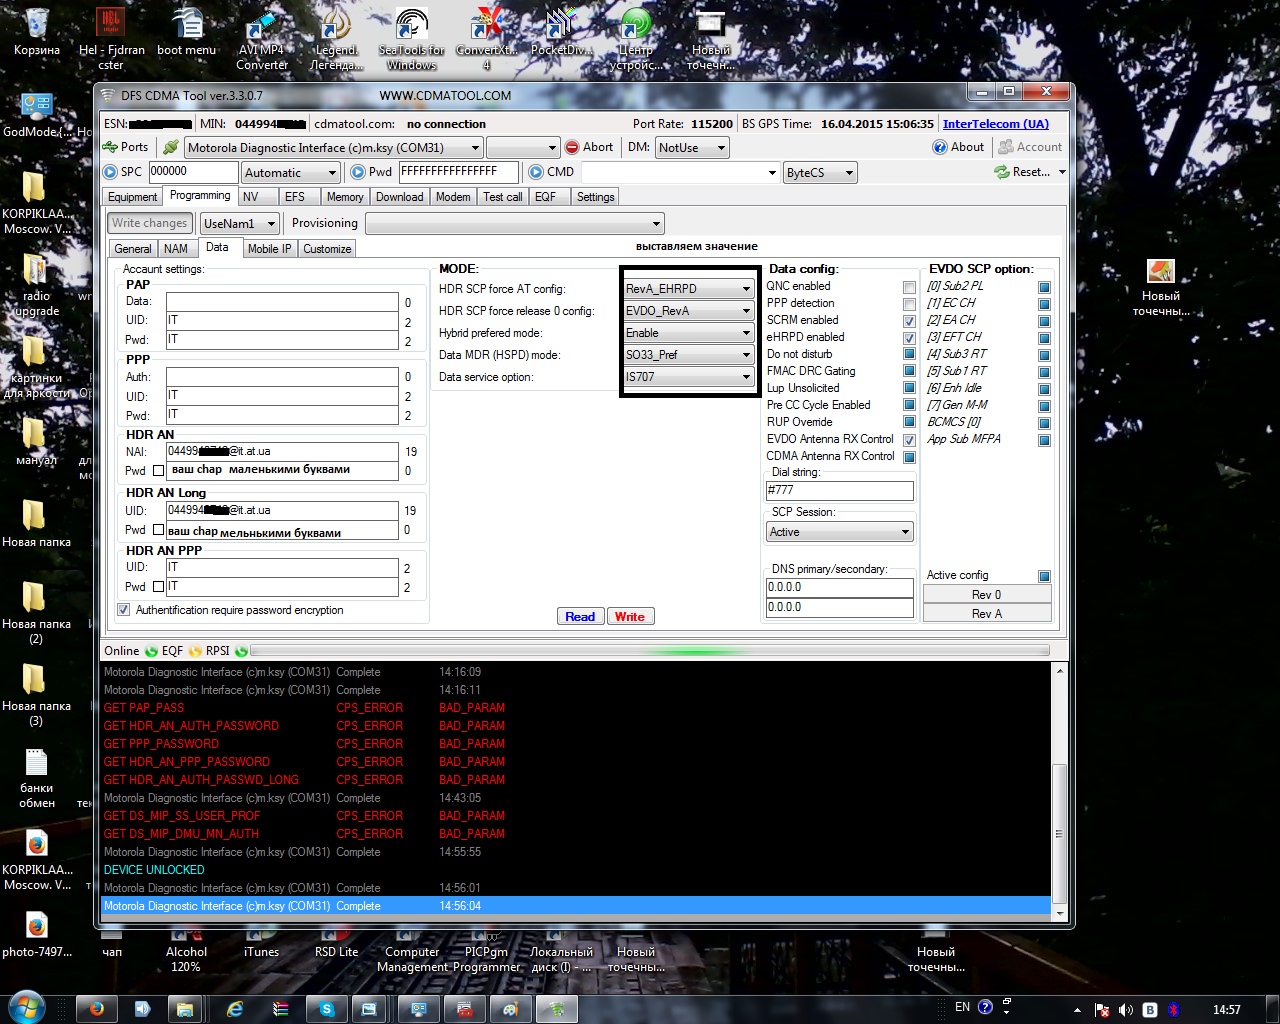Open HDR SCP force AT config dropdown
The image size is (1280, 1024).
[688, 289]
